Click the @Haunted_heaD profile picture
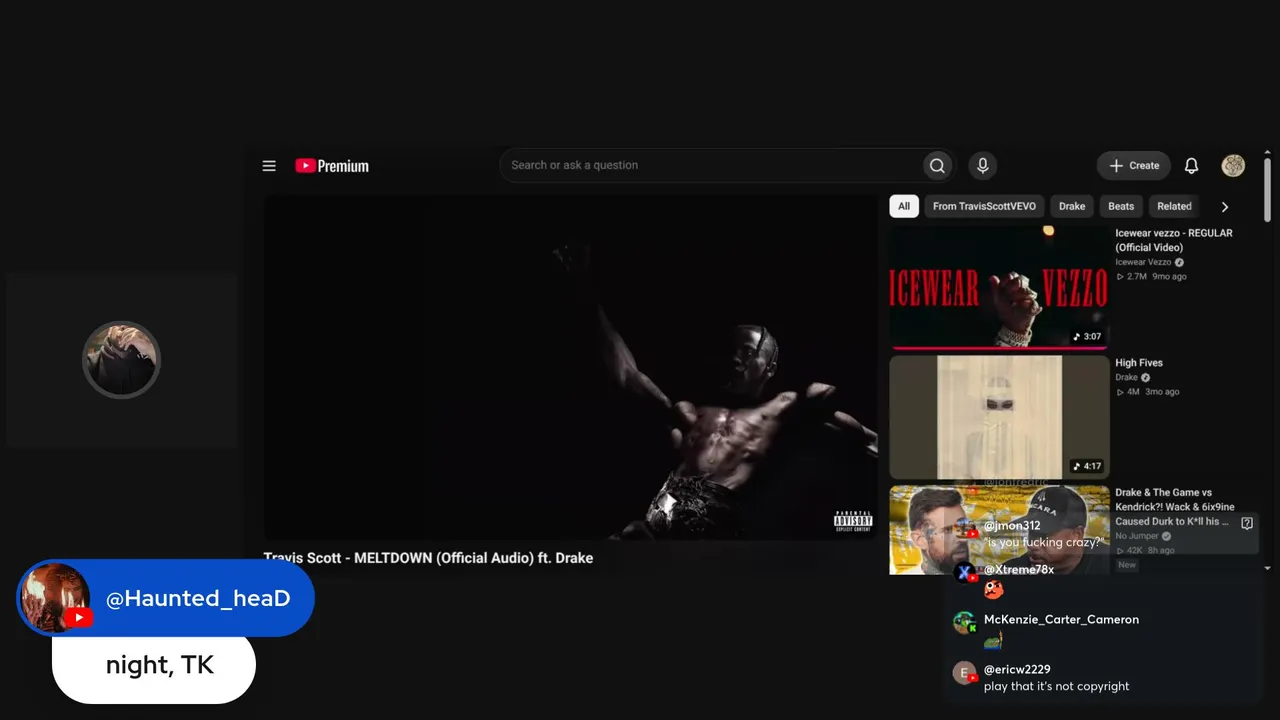The image size is (1280, 720). [x=56, y=598]
